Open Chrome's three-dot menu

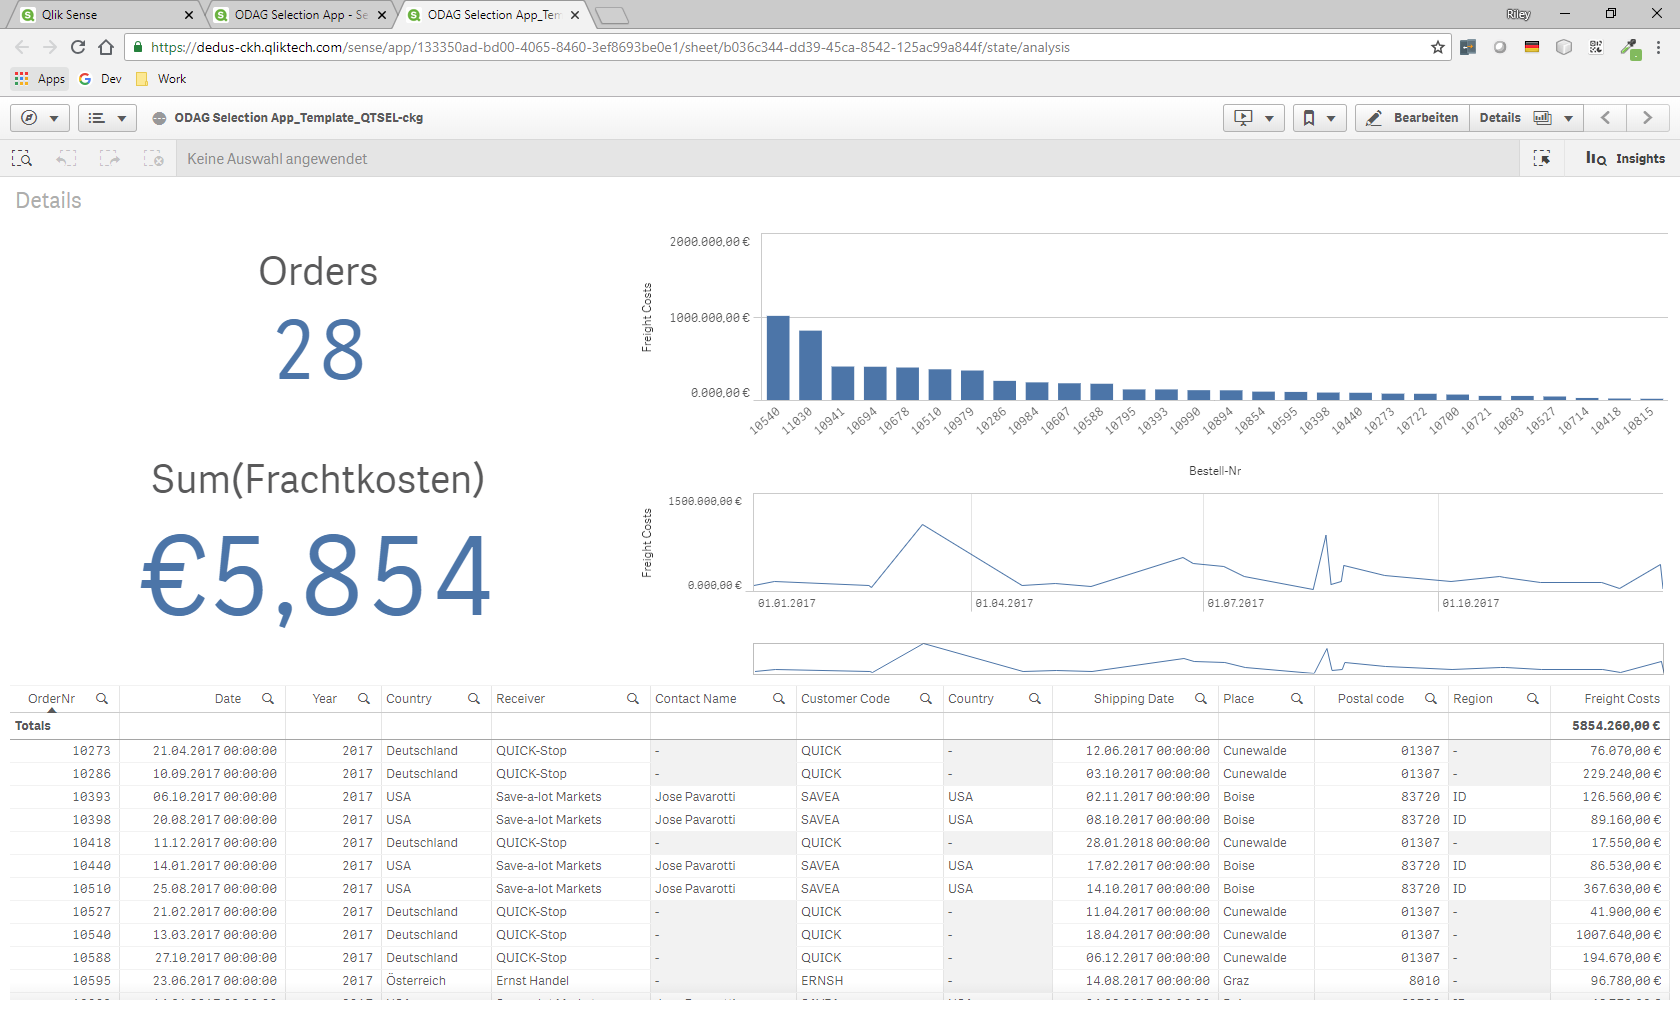[x=1659, y=47]
